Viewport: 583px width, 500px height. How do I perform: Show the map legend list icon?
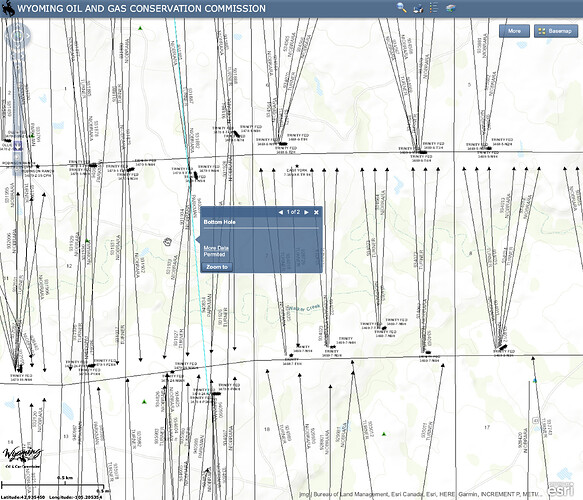click(x=434, y=8)
